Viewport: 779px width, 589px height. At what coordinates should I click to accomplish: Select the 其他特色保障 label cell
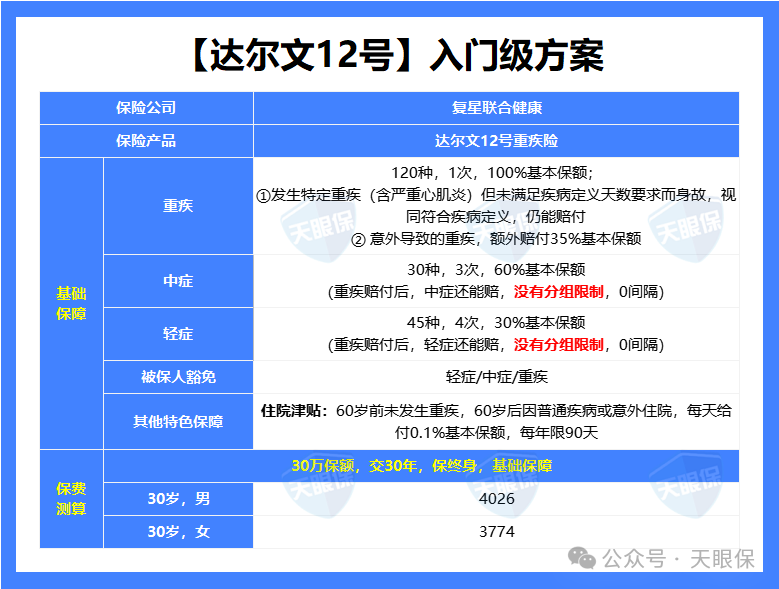(x=178, y=422)
